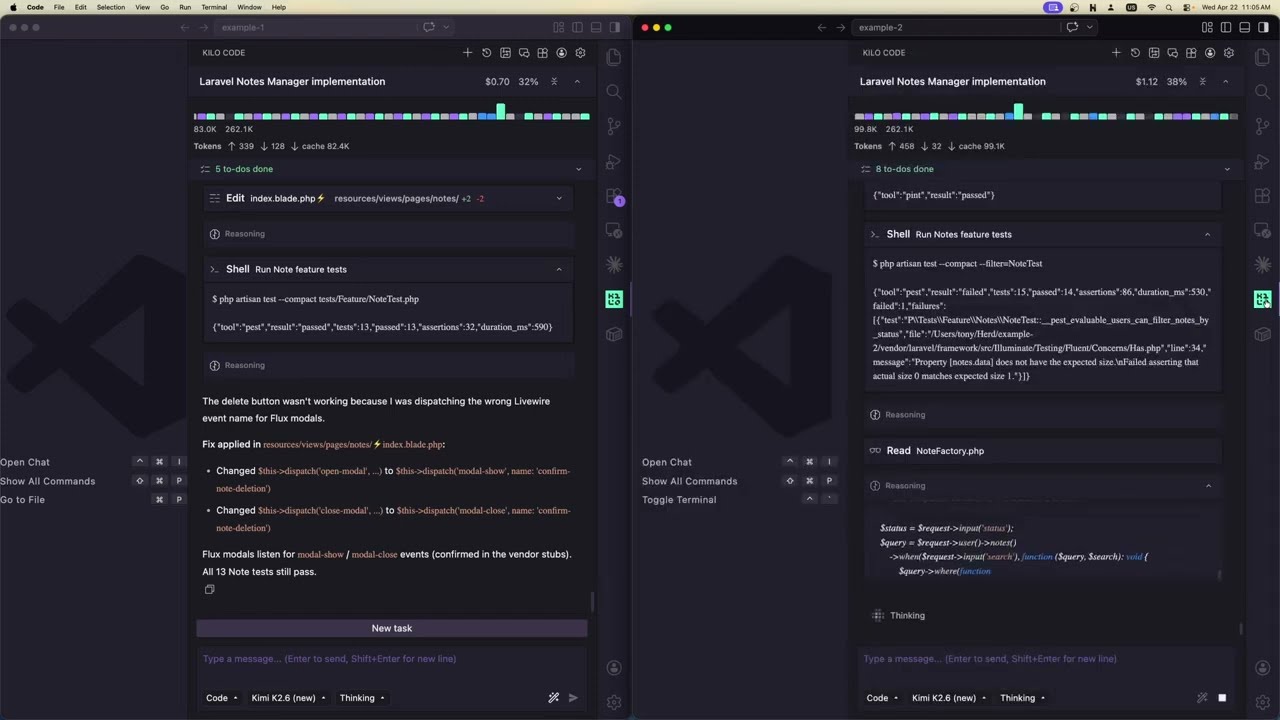Open Thinking dropdown in example-1 input
The width and height of the screenshot is (1280, 720).
362,698
